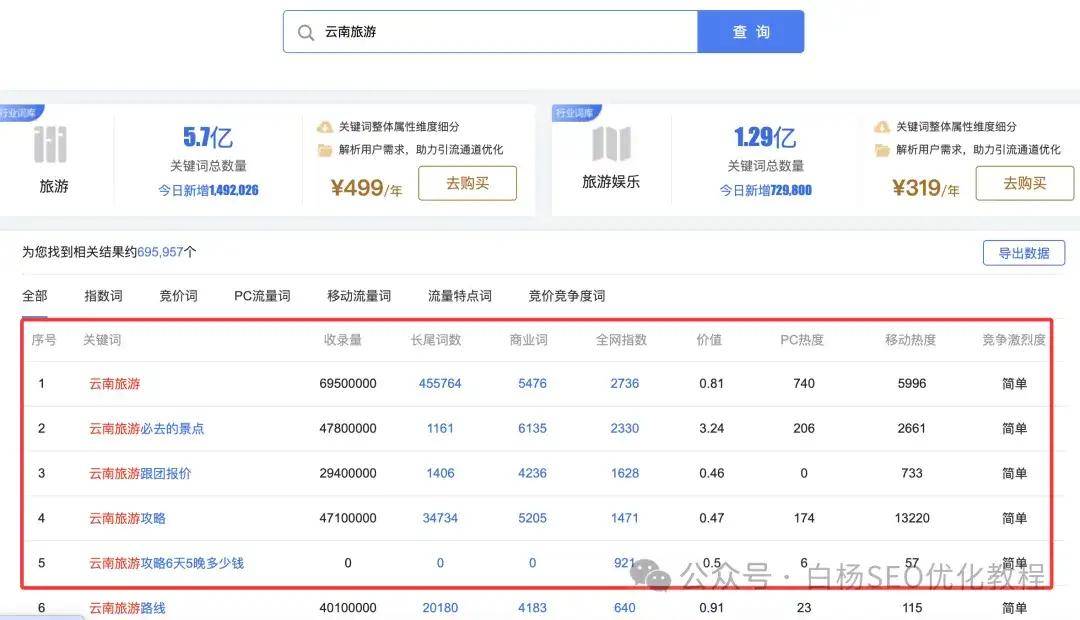Open keyword 云南旅游必去的景点
Screen dimensions: 1080x620
tap(146, 428)
